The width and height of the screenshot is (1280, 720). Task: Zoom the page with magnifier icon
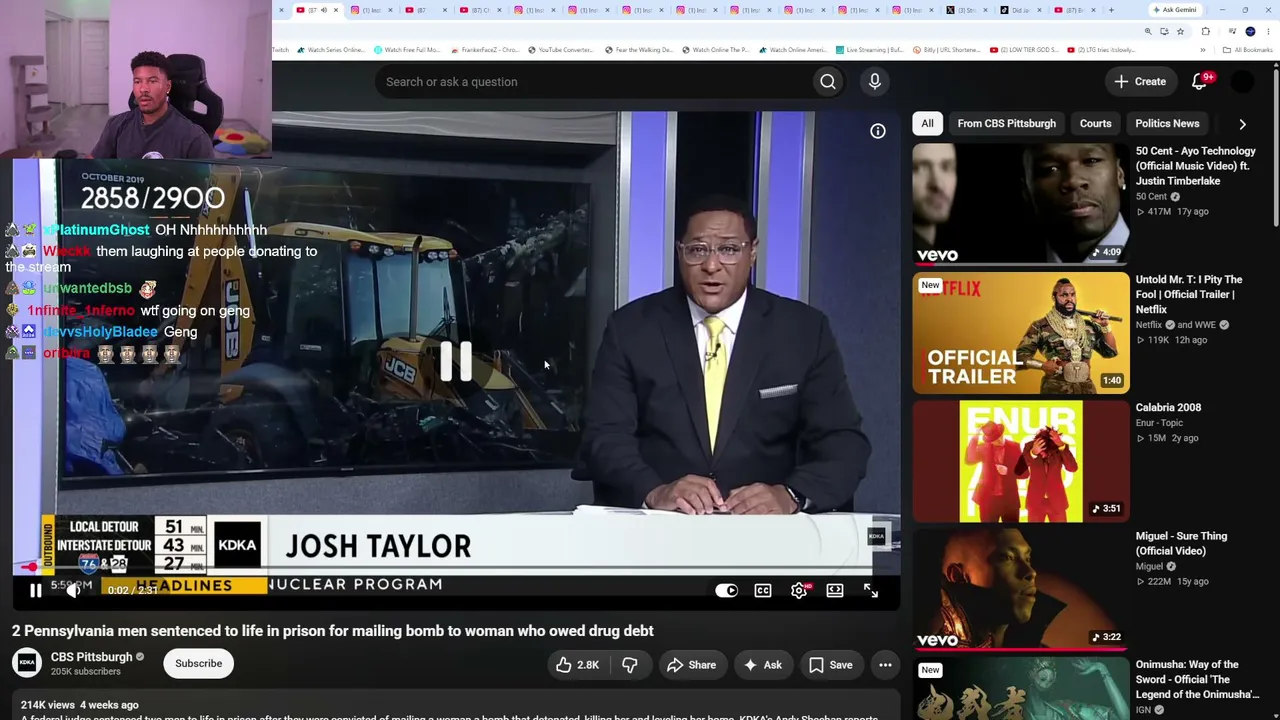[x=1148, y=31]
